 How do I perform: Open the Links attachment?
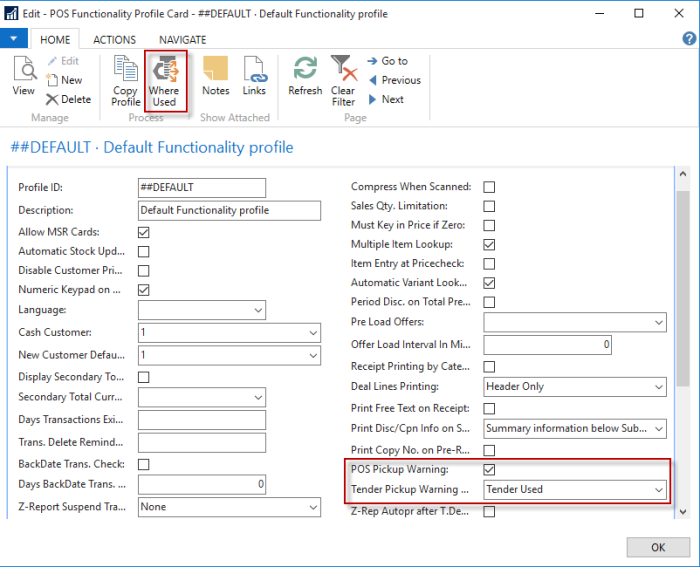pyautogui.click(x=254, y=78)
